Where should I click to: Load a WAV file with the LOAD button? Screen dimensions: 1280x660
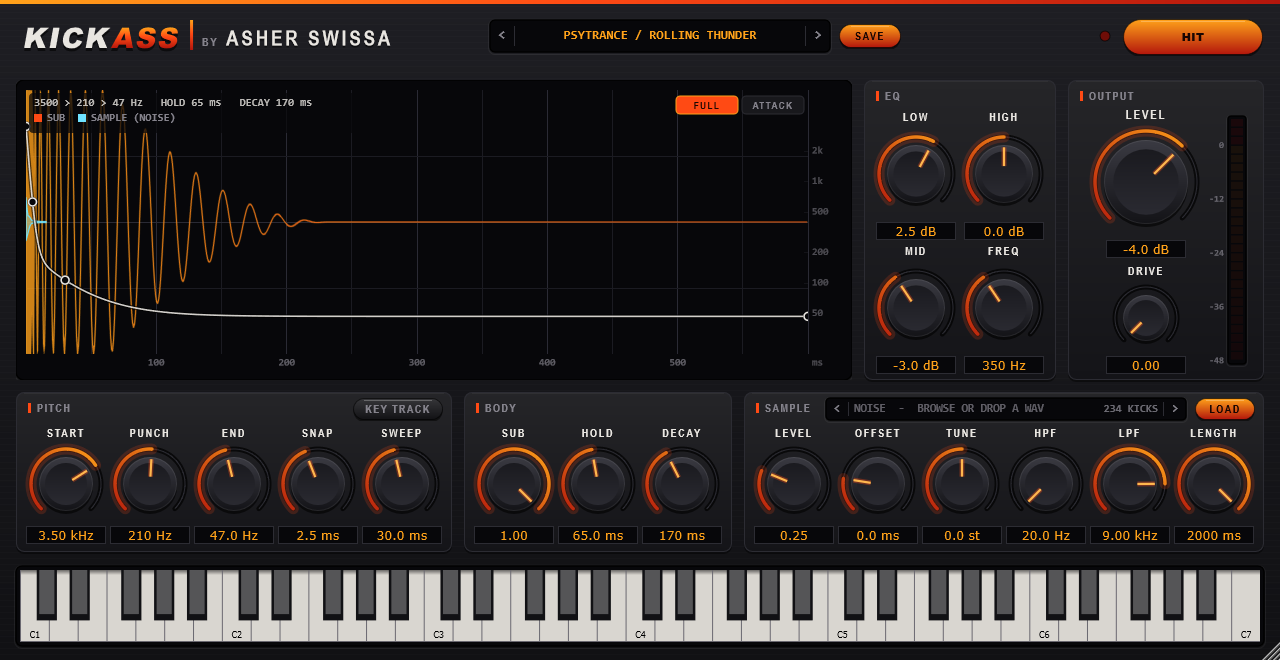point(1225,409)
